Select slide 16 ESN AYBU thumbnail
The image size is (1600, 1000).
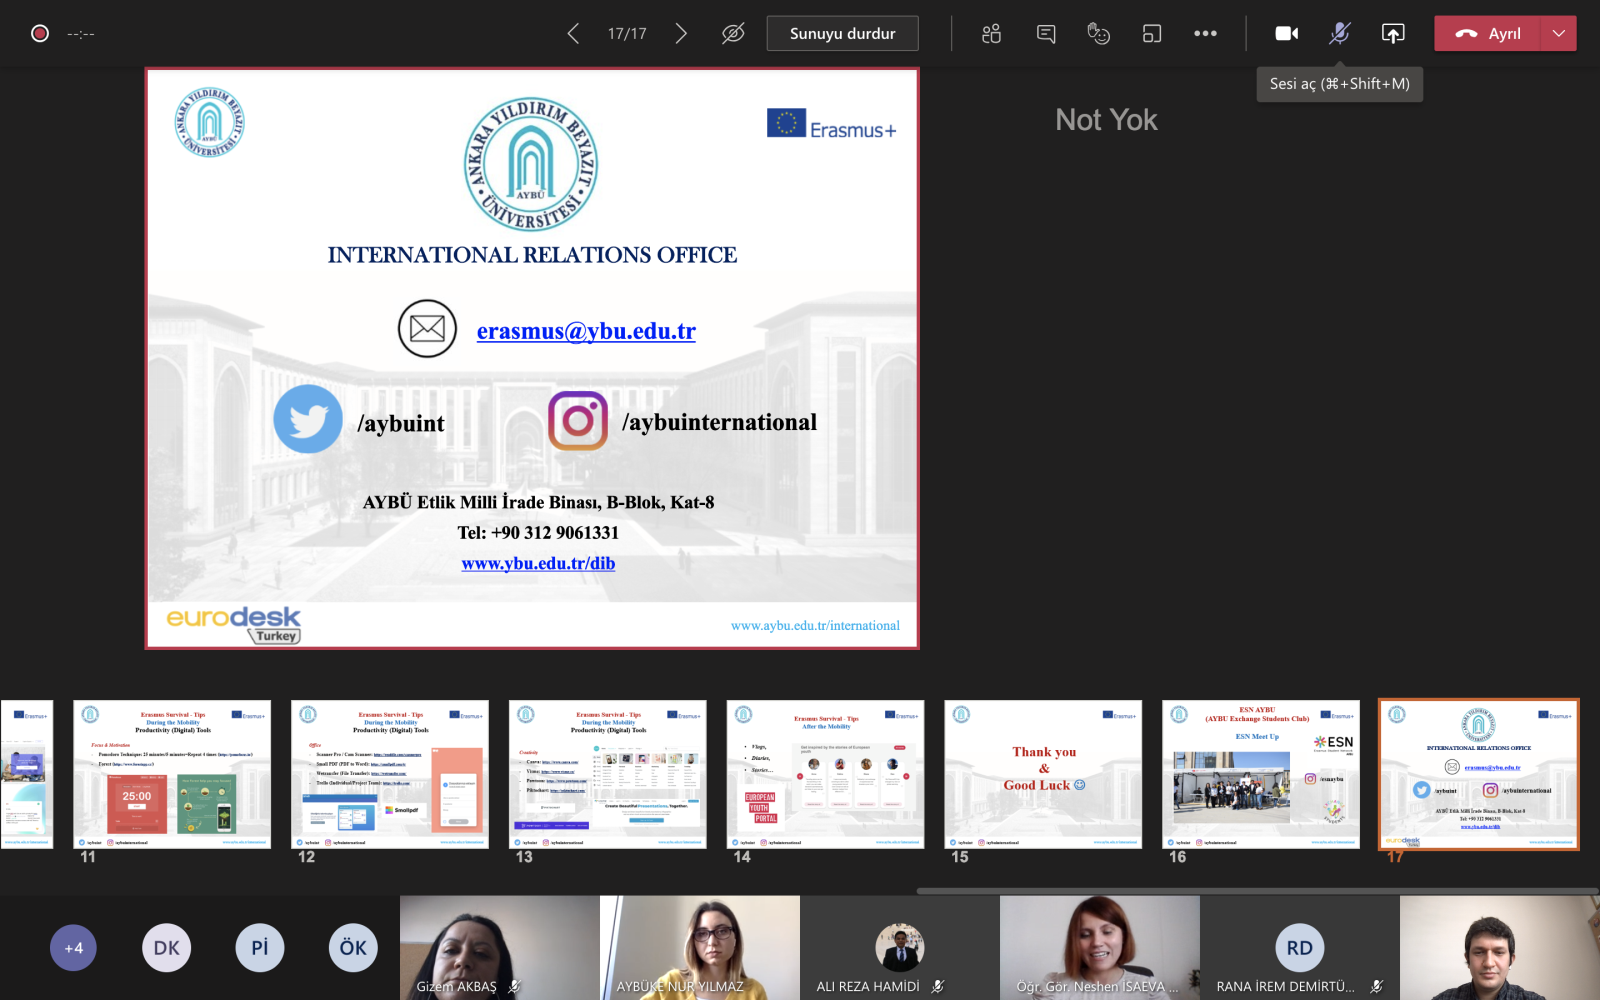pos(1260,774)
